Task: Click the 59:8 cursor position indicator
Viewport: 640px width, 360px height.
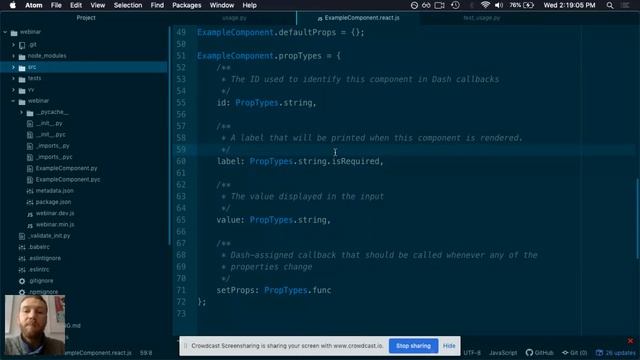Action: (146, 353)
